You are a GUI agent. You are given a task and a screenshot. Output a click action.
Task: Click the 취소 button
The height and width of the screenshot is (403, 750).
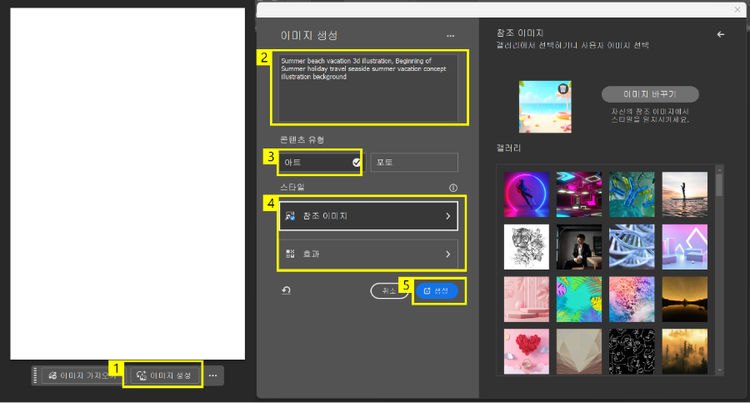tap(389, 291)
